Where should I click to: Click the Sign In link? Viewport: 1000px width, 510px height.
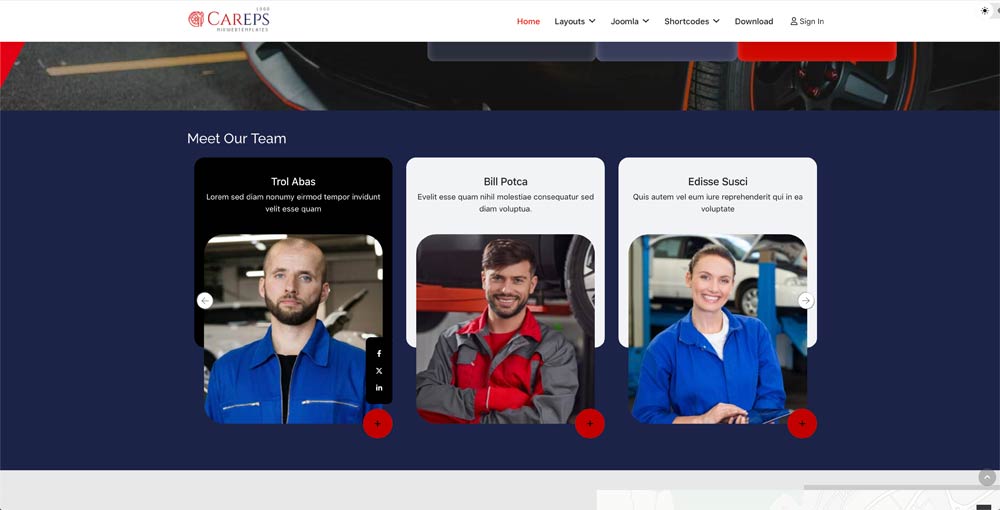point(807,21)
